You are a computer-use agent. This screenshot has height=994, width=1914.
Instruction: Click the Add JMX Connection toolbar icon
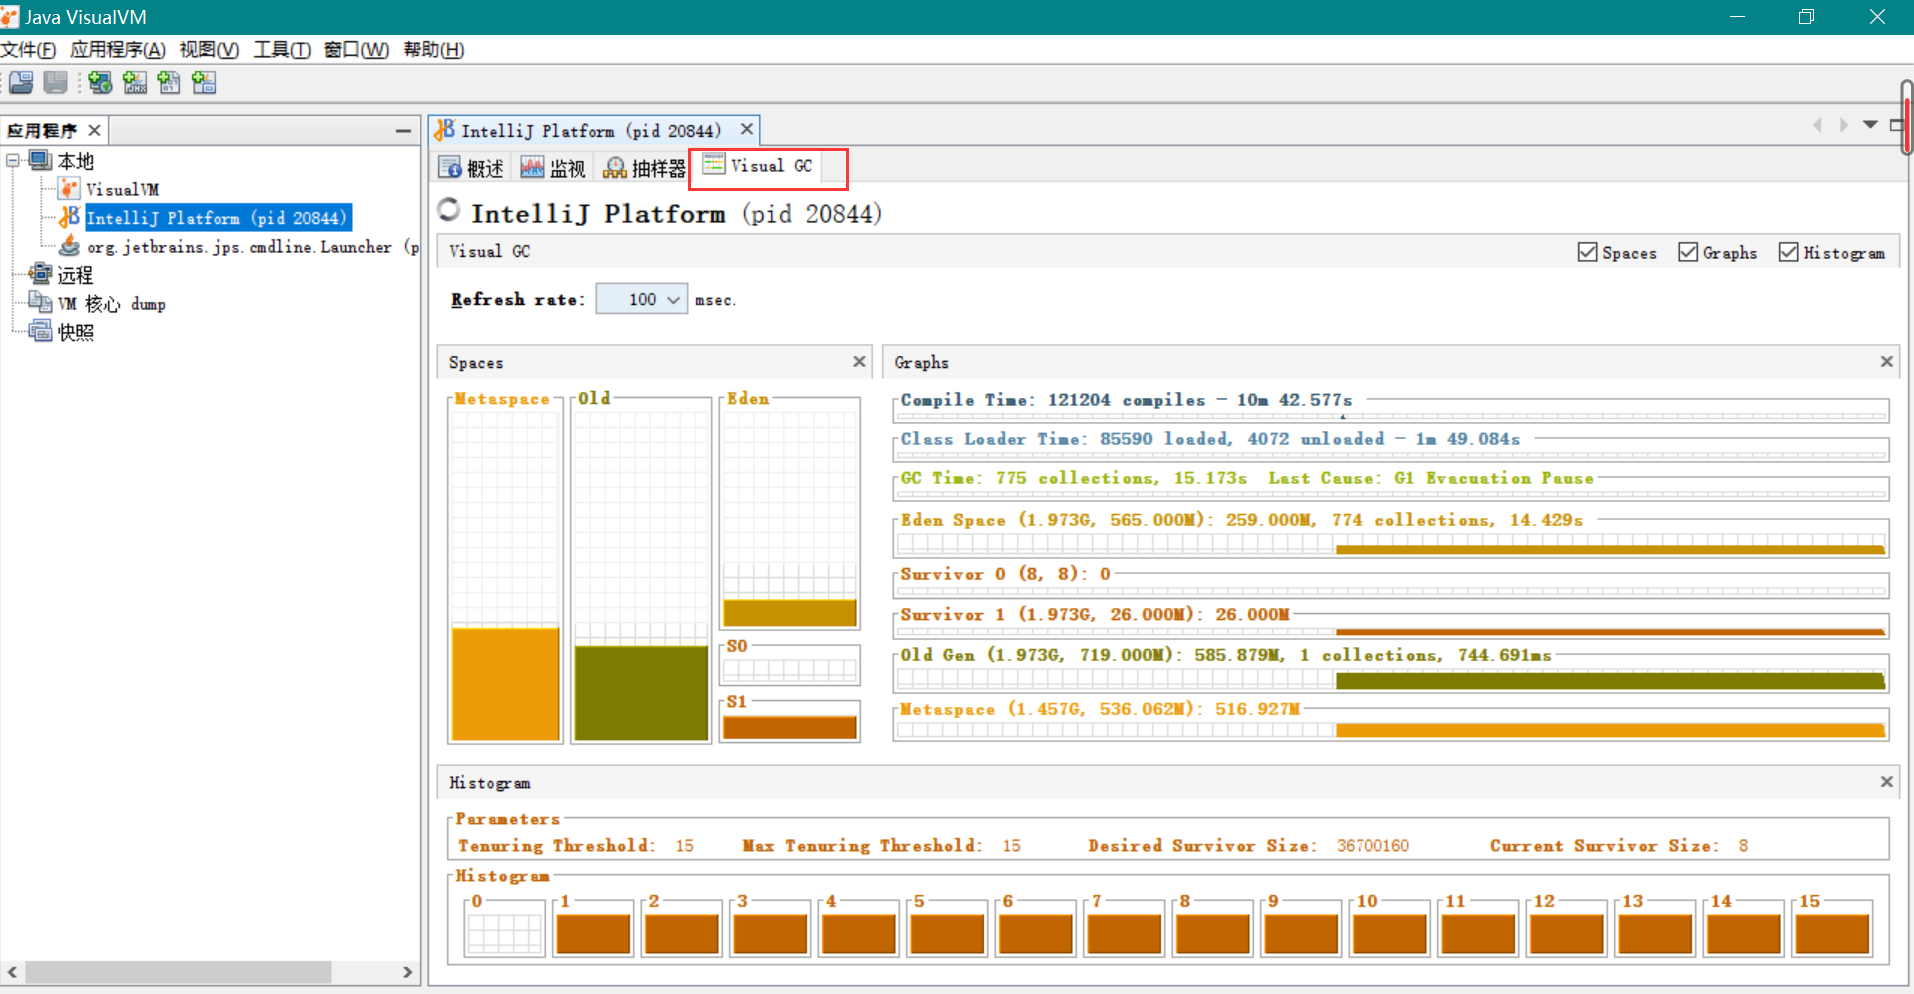[135, 83]
